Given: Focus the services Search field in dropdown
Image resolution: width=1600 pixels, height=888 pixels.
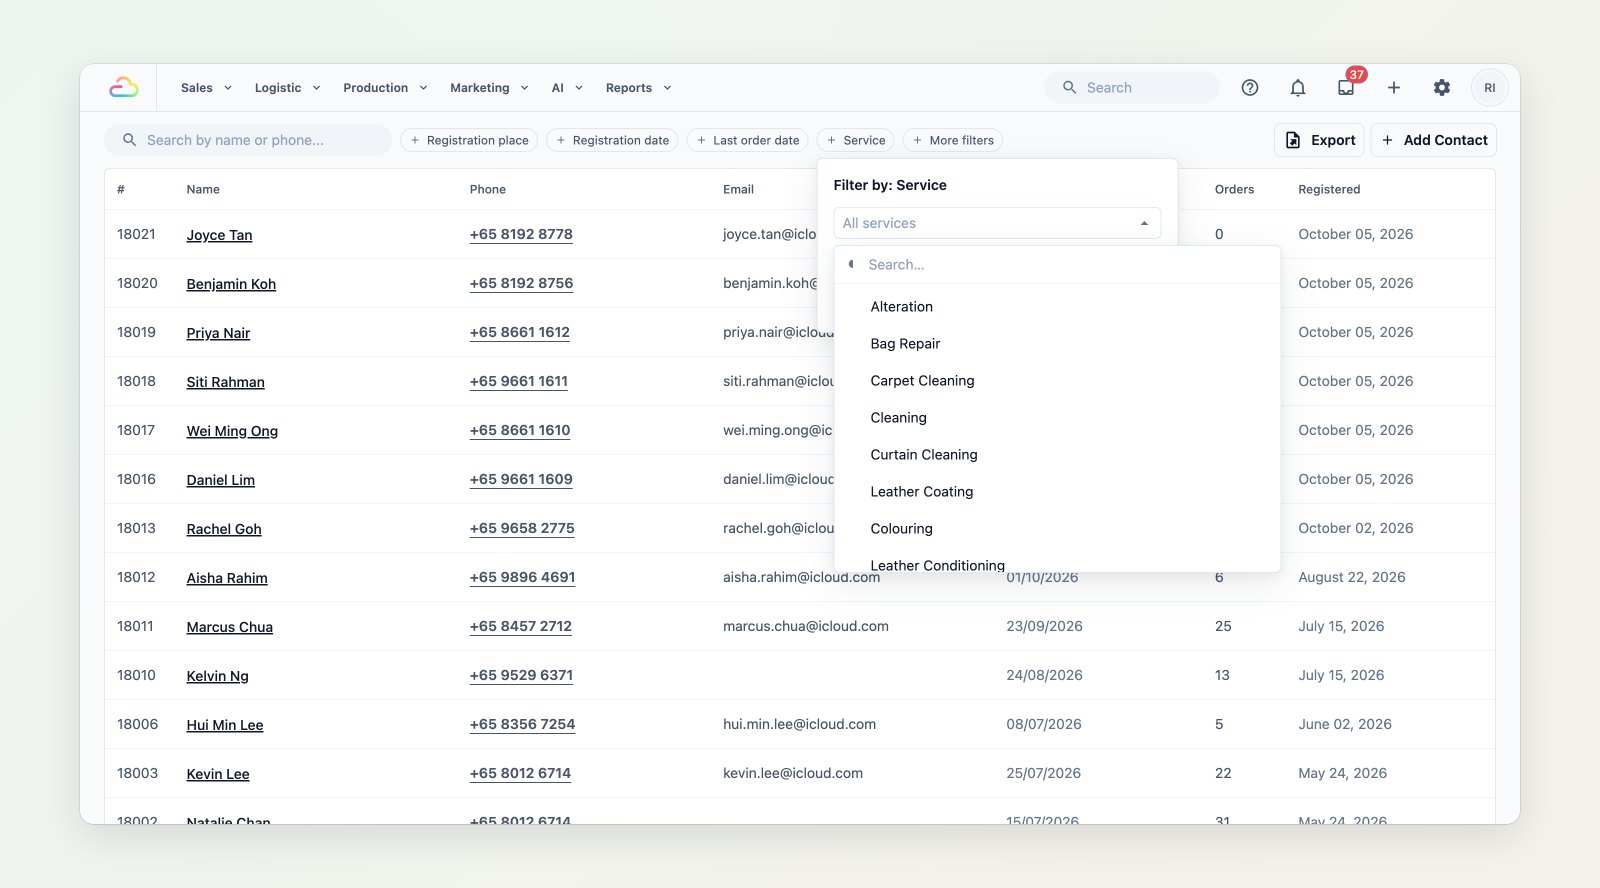Looking at the screenshot, I should [1057, 265].
